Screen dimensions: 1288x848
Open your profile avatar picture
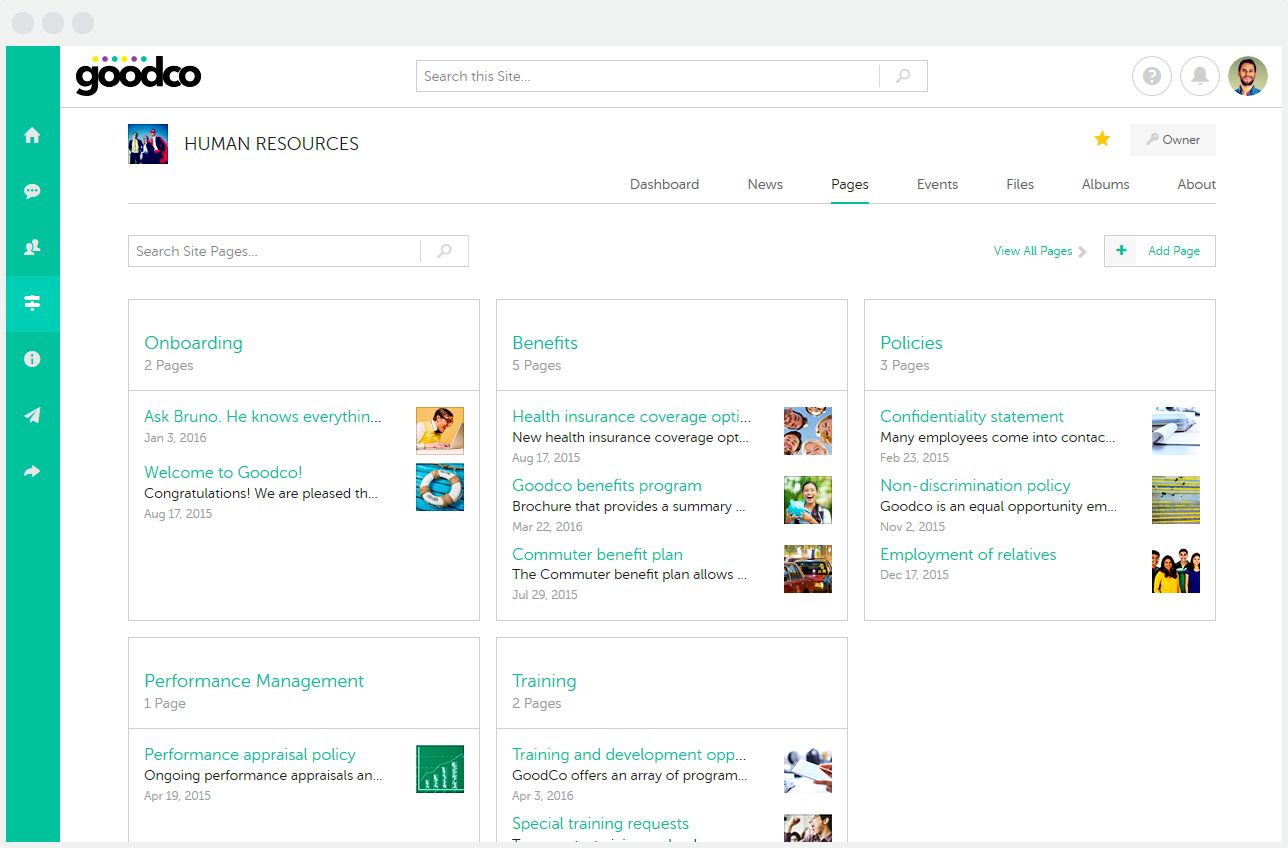(x=1248, y=75)
